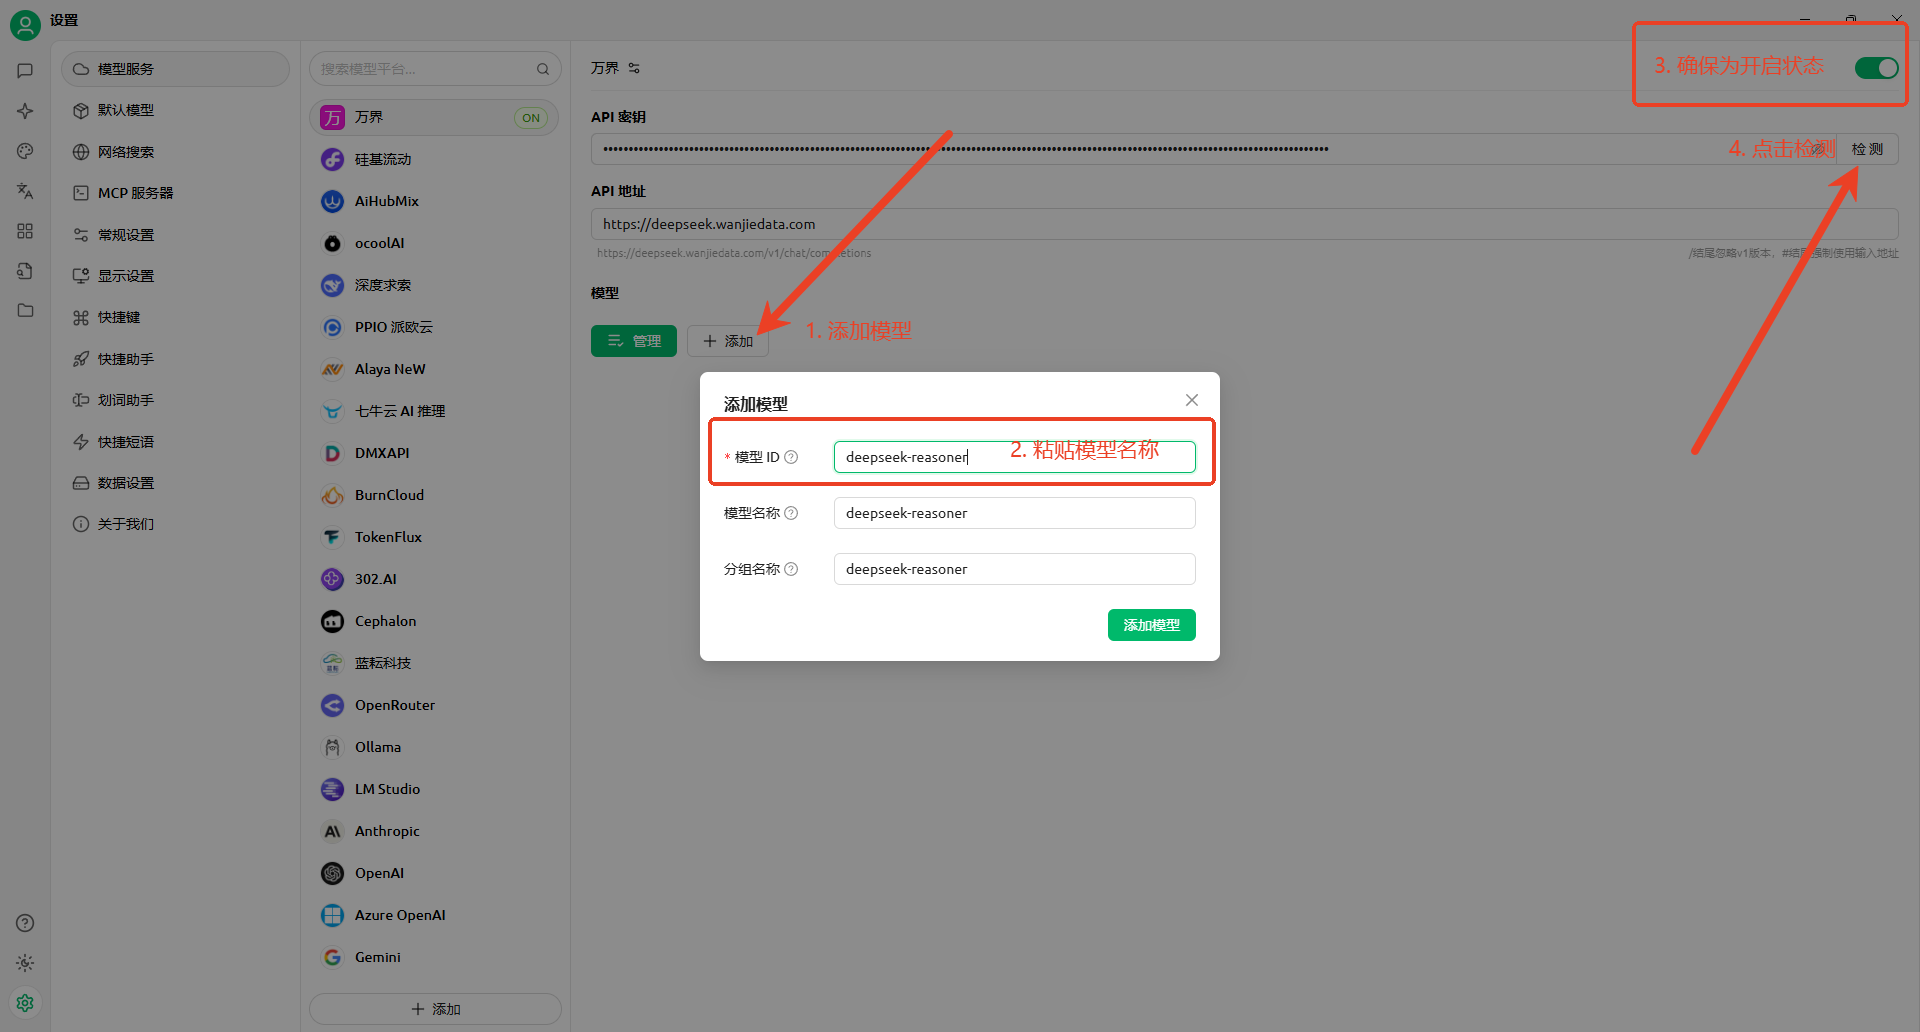This screenshot has width=1920, height=1032.
Task: Switch theme with the sun icon
Action: click(25, 963)
